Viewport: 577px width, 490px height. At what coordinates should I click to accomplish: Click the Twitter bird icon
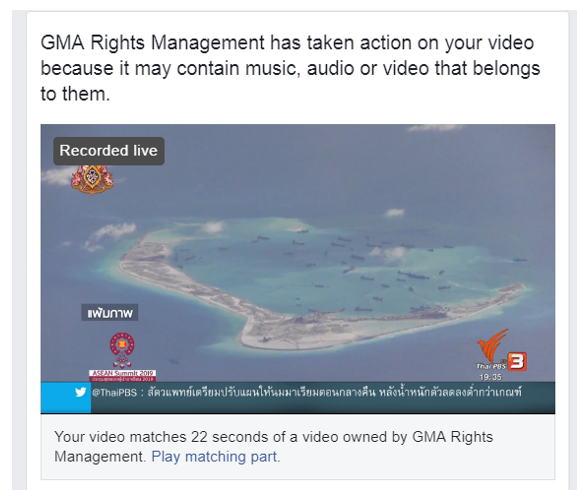tap(81, 392)
